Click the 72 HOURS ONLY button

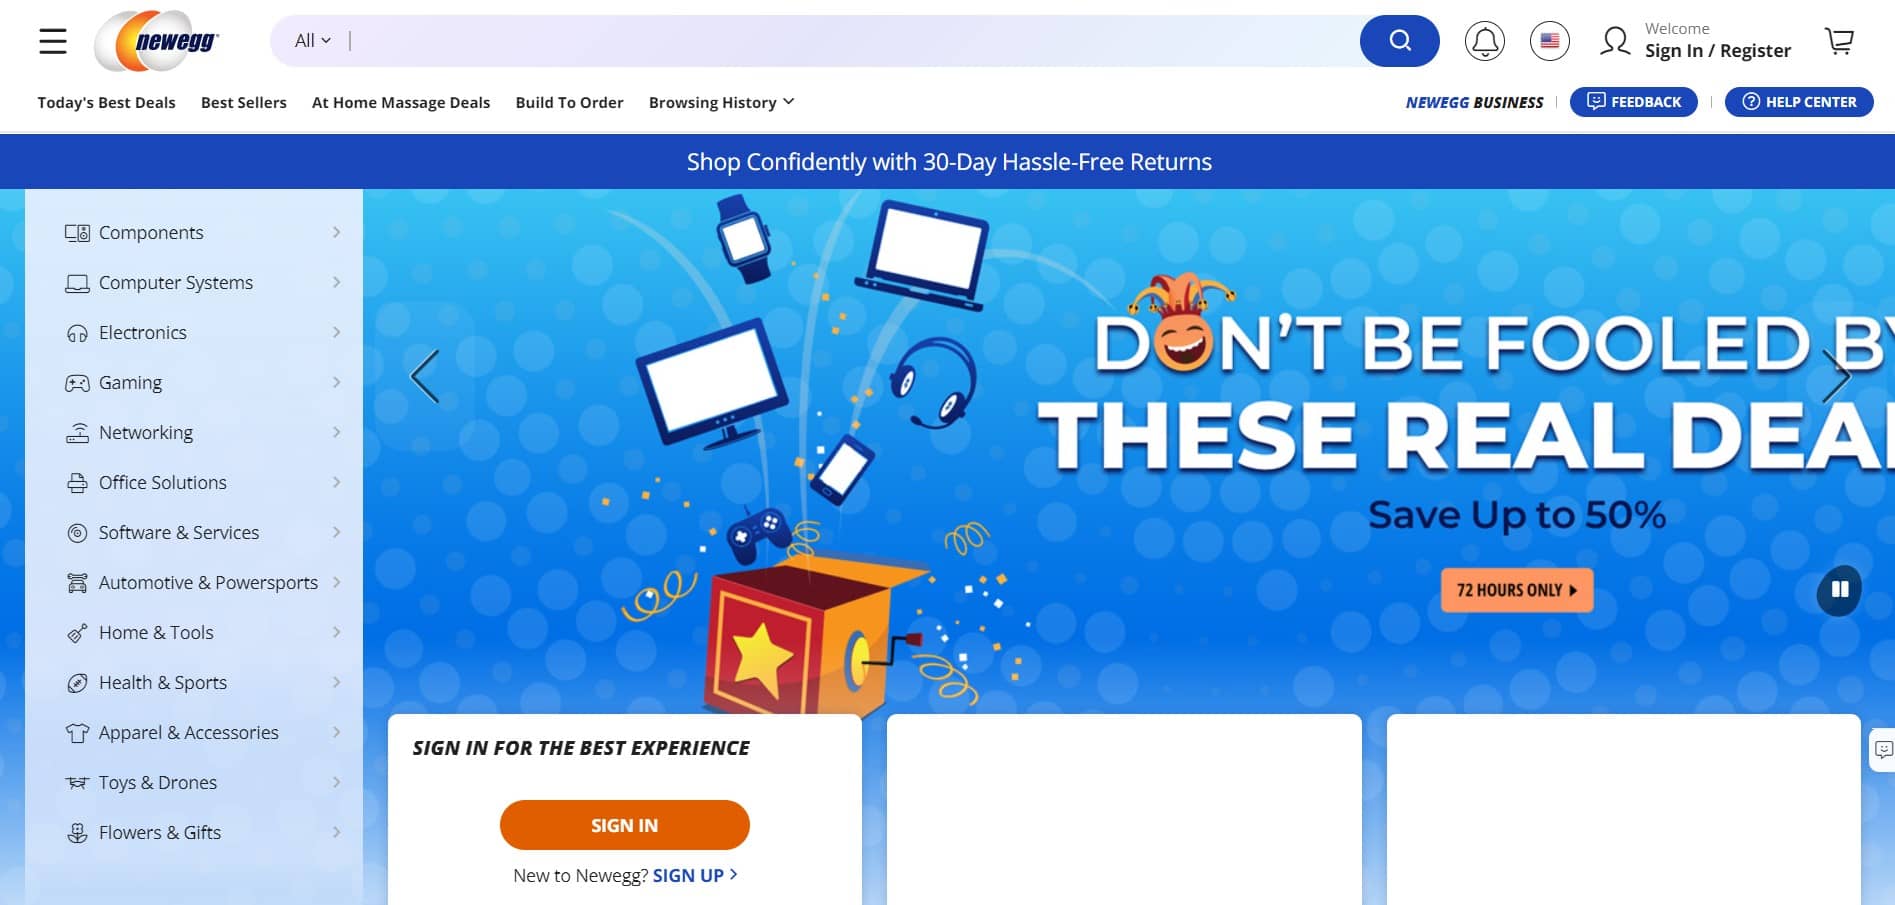pyautogui.click(x=1516, y=590)
